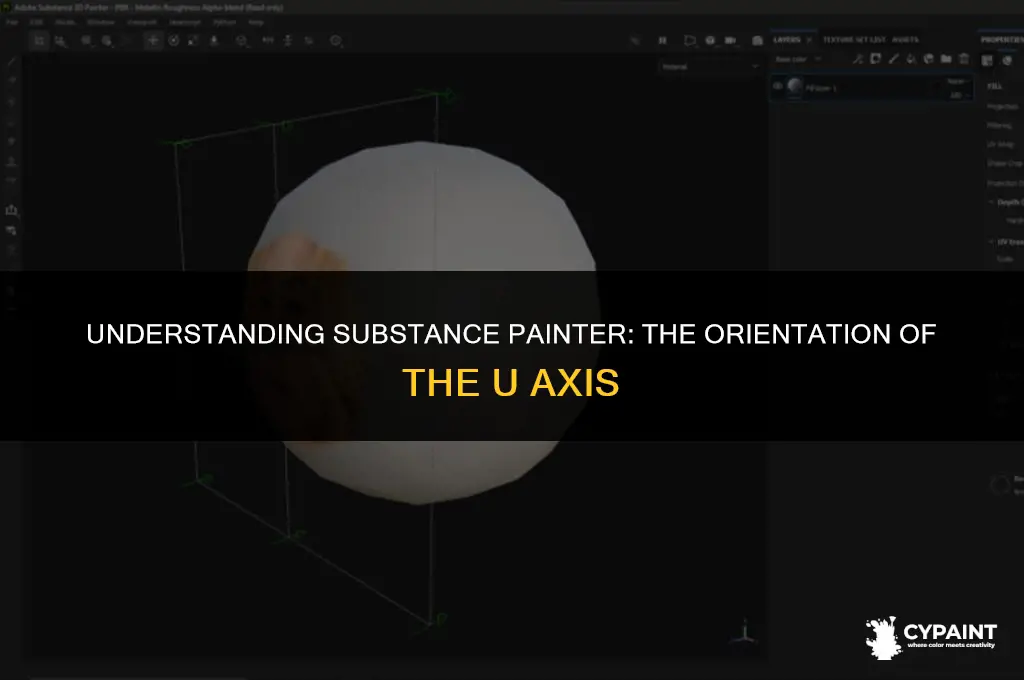Viewport: 1024px width, 680px height.
Task: Open the Help menu
Action: (x=256, y=22)
